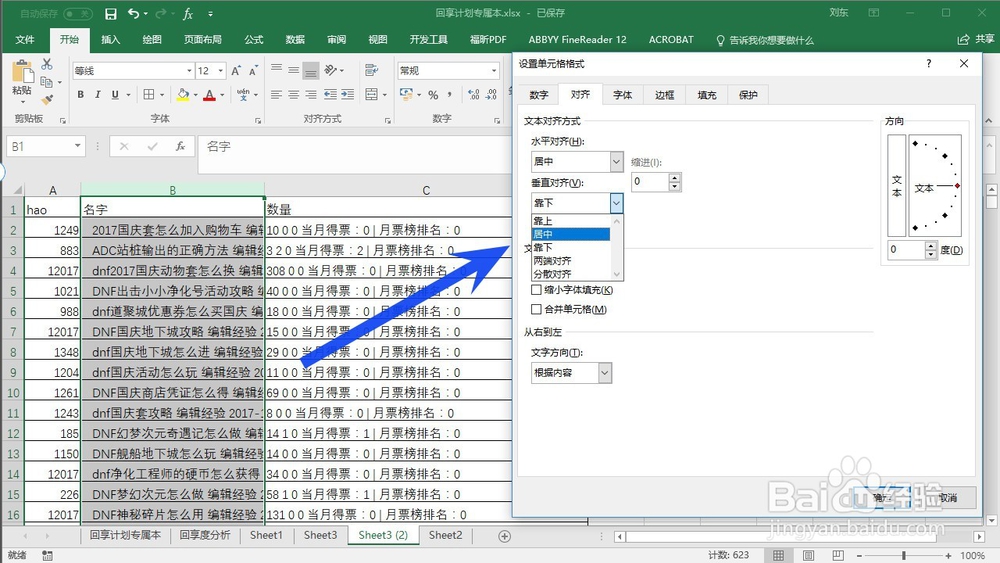Click the Undo arrow icon
Screen dimensions: 1000x563
133,13
